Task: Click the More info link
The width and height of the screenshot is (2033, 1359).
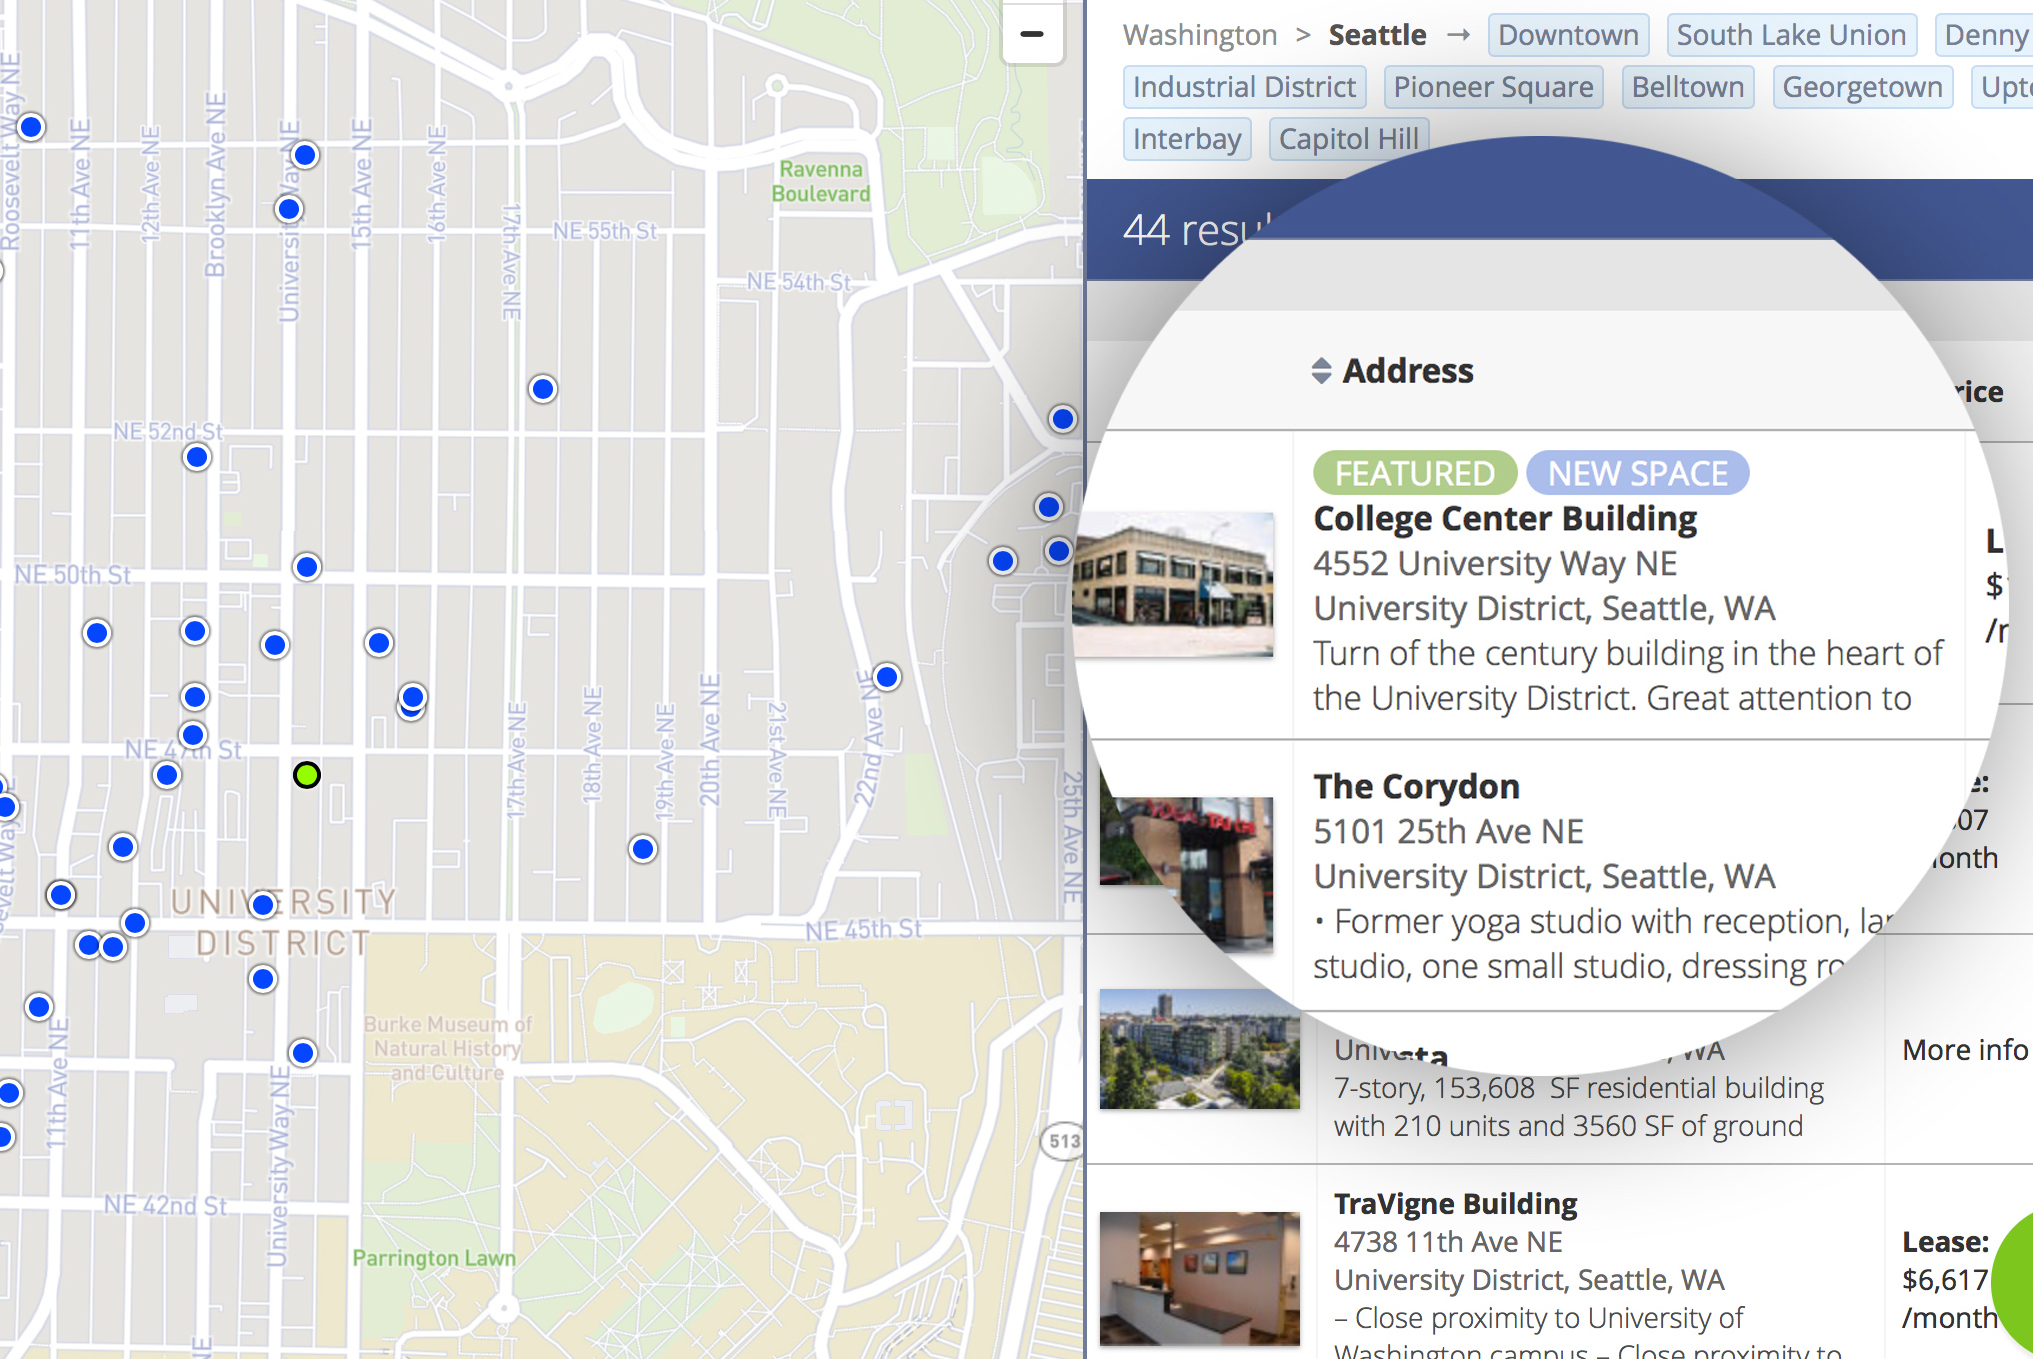Action: (x=1964, y=1050)
